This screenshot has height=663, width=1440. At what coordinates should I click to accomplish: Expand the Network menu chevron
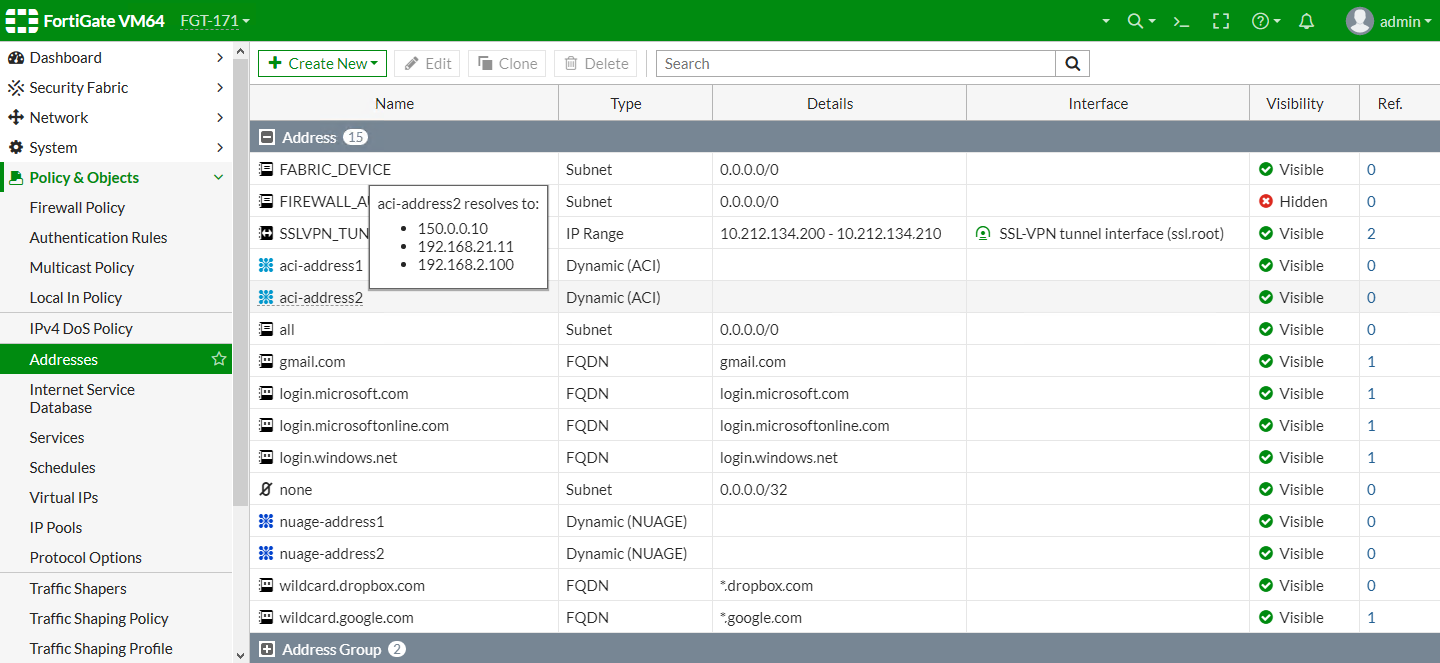click(x=220, y=118)
